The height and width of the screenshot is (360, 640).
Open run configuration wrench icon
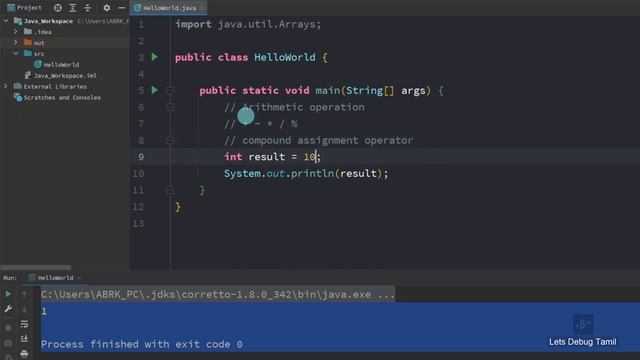8,309
